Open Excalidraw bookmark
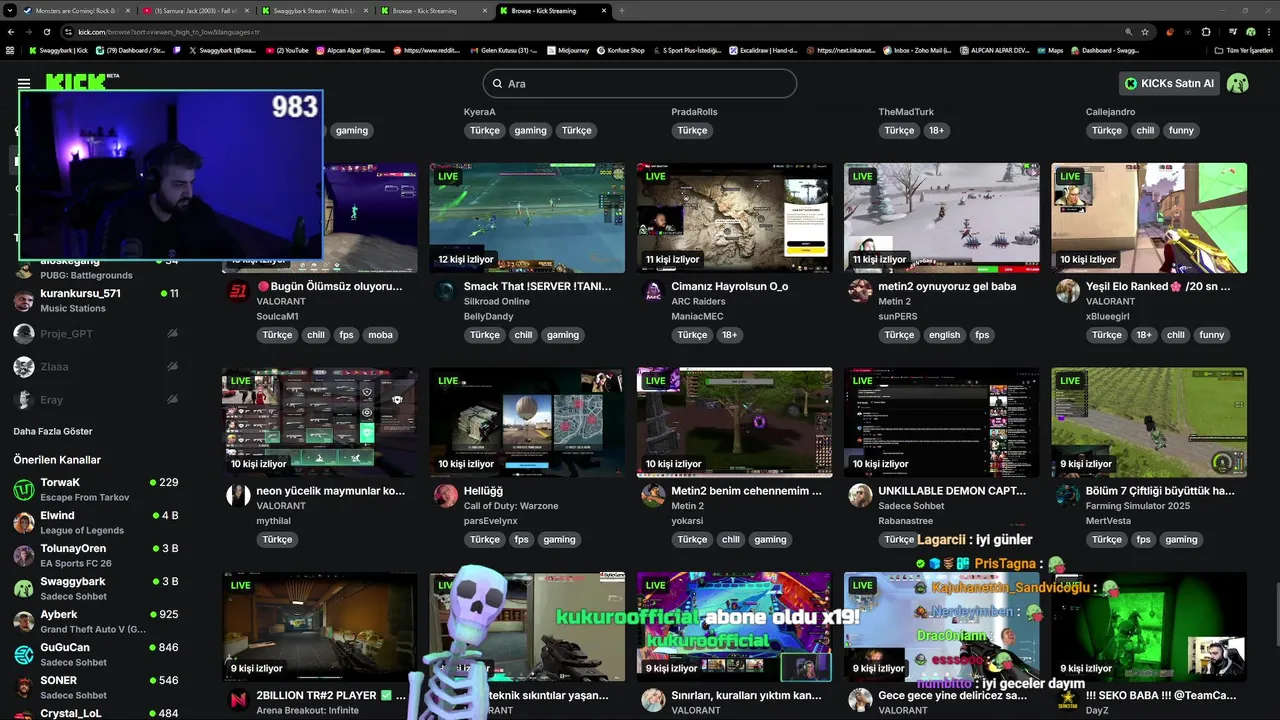Image resolution: width=1280 pixels, height=720 pixels. [x=765, y=50]
